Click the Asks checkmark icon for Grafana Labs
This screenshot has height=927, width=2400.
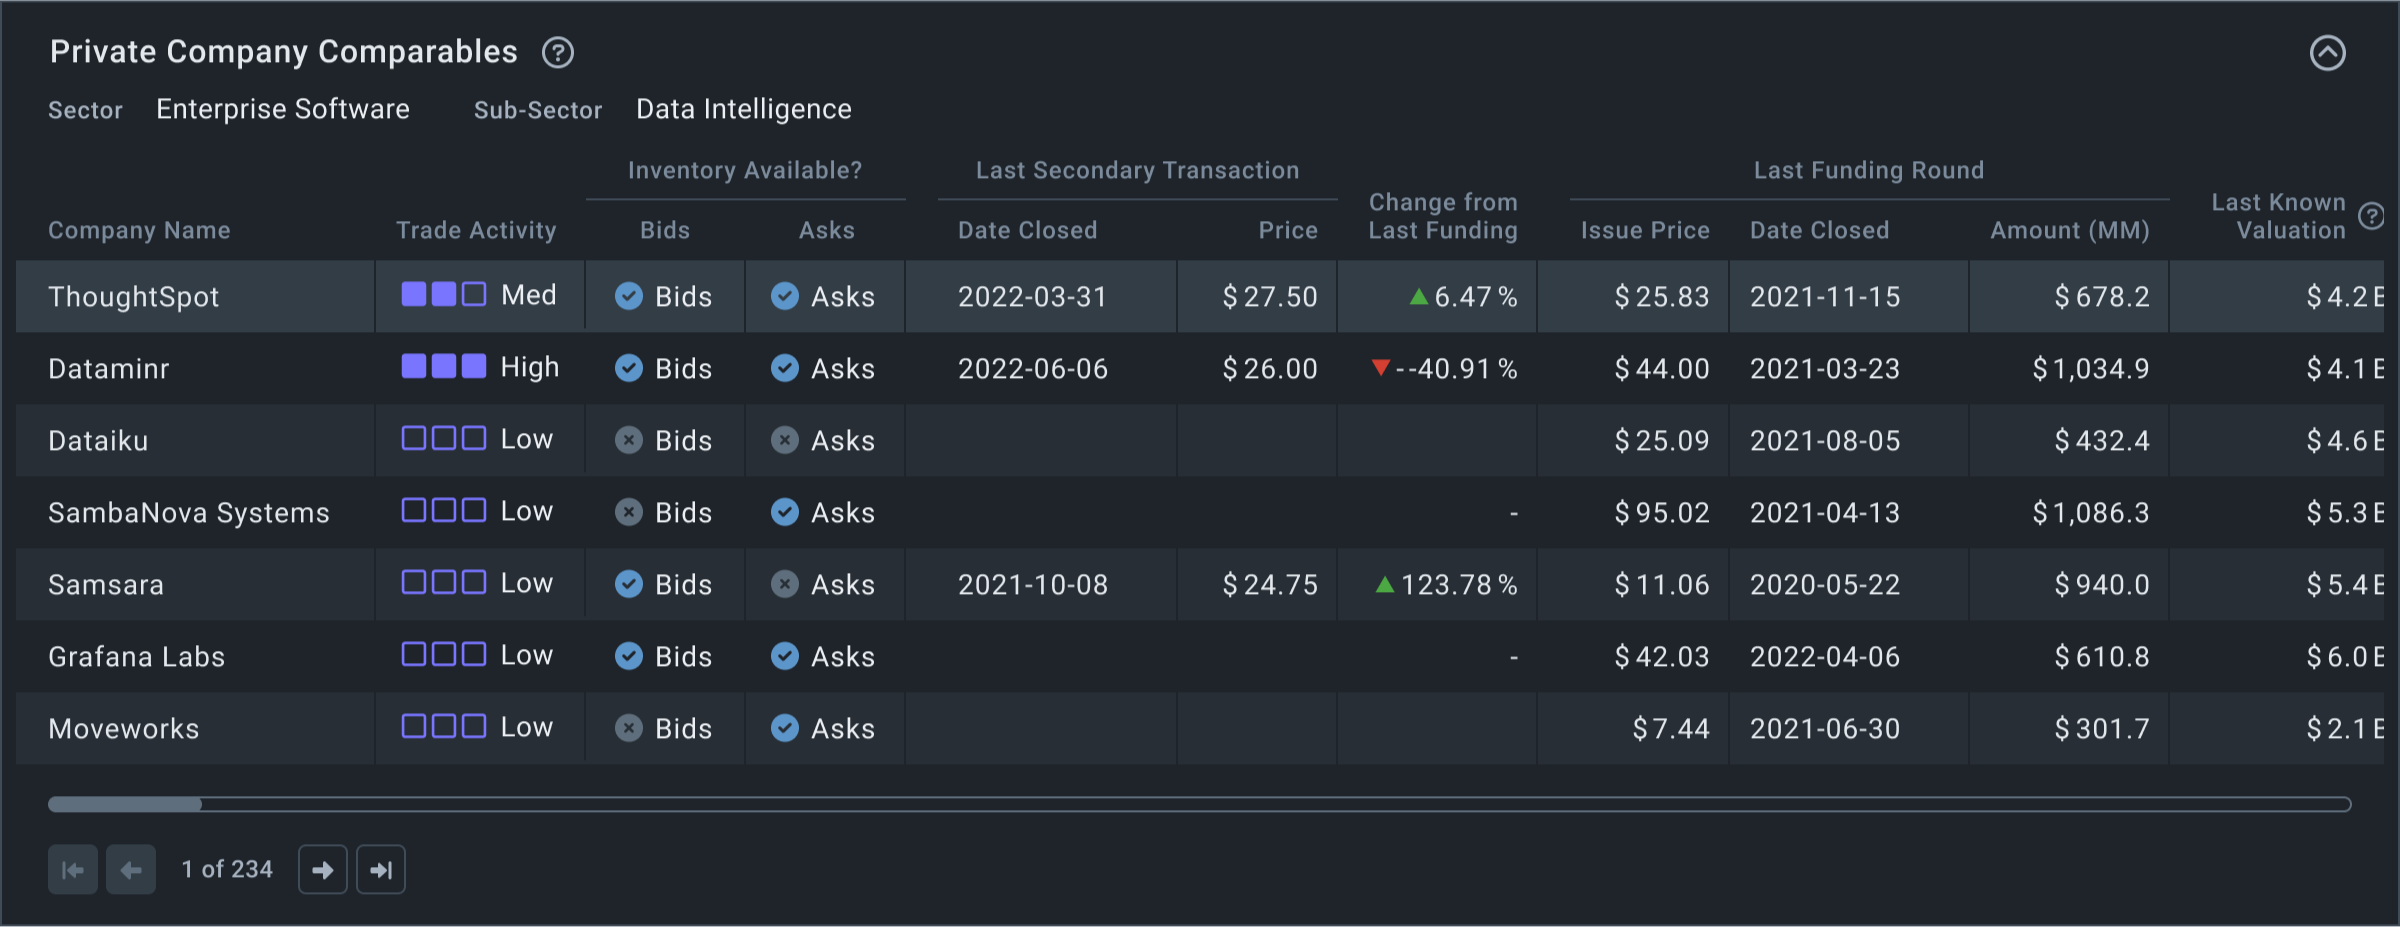point(785,657)
